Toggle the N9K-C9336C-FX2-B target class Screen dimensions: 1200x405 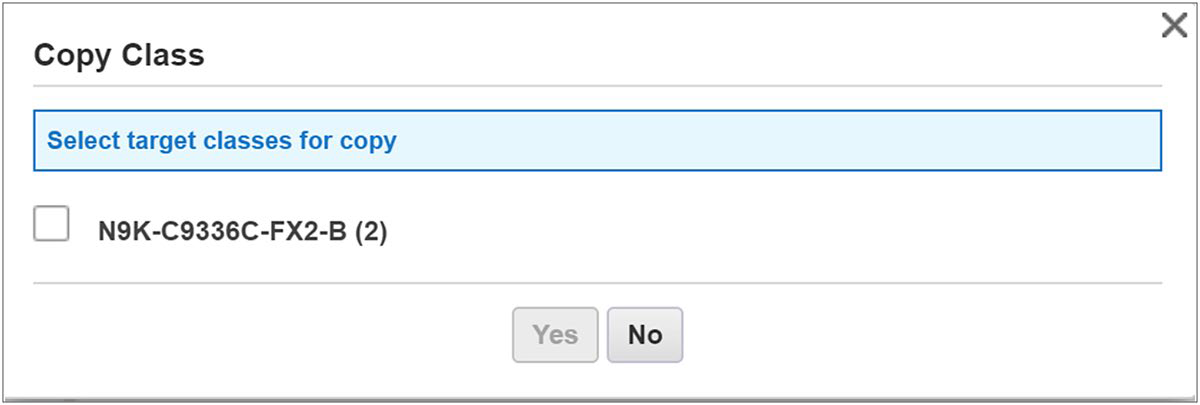(51, 223)
